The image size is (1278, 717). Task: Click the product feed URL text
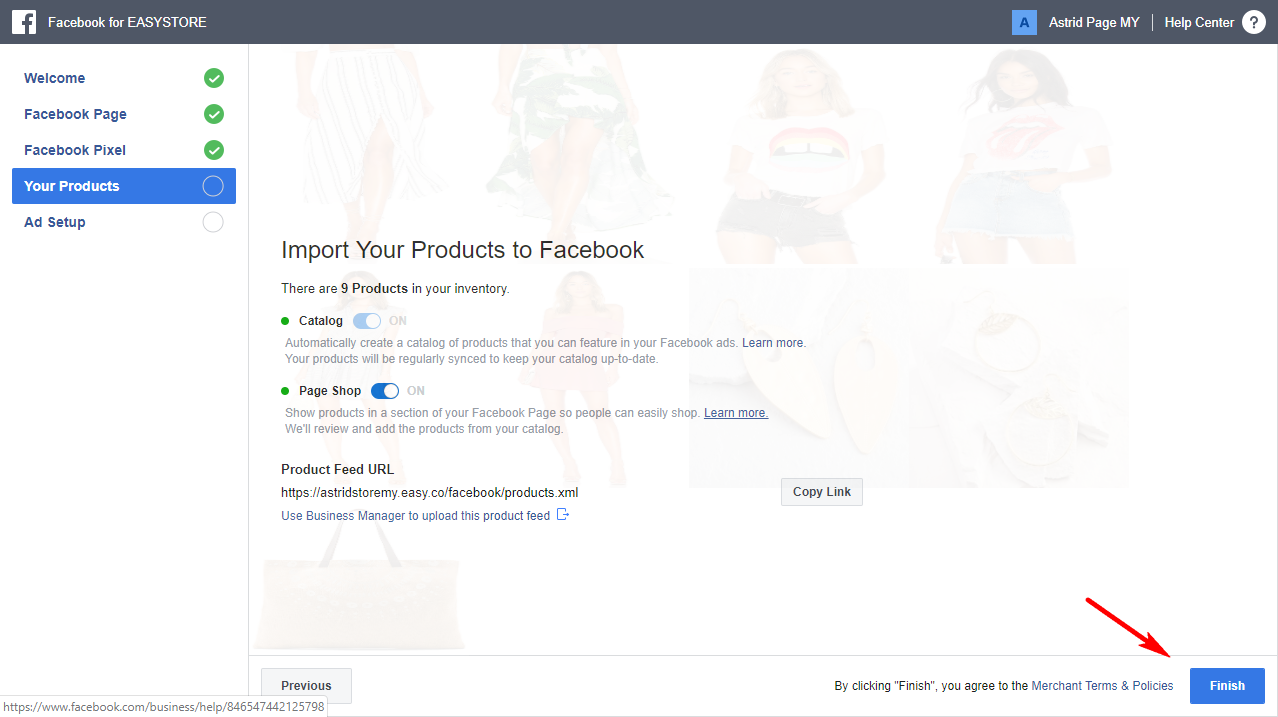[430, 493]
